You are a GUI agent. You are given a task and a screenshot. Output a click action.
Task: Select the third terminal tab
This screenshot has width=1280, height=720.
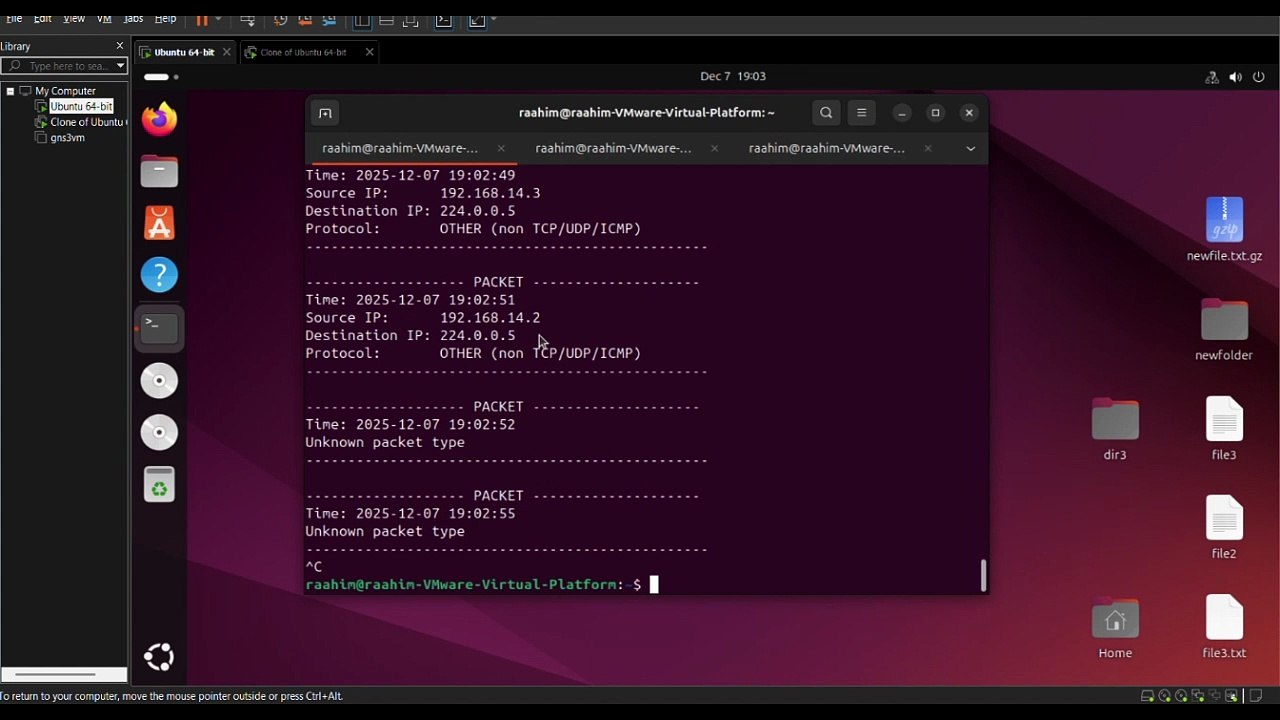[827, 148]
